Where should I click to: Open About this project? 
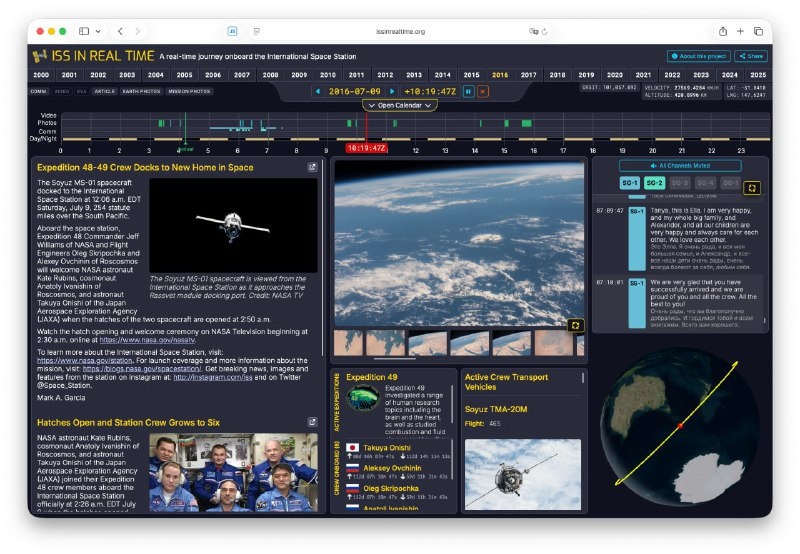(698, 56)
